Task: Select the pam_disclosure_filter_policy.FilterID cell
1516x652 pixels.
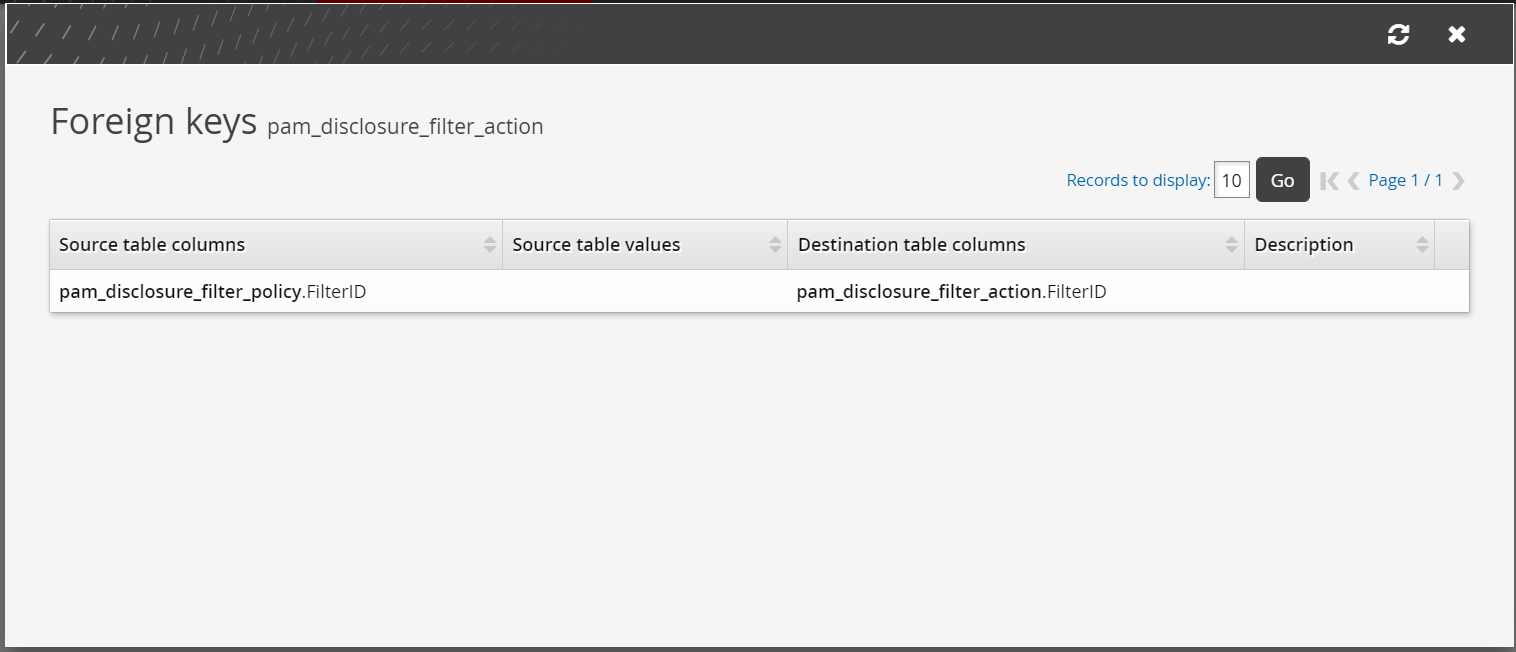Action: coord(213,292)
